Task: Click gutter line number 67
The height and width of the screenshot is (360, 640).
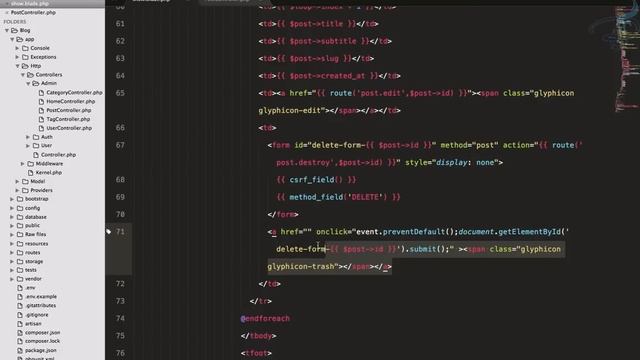Action: pyautogui.click(x=120, y=145)
